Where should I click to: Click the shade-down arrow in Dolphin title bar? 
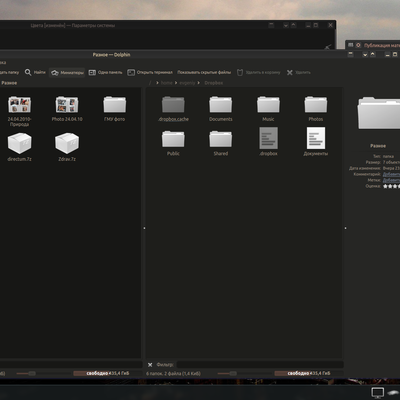click(x=365, y=54)
